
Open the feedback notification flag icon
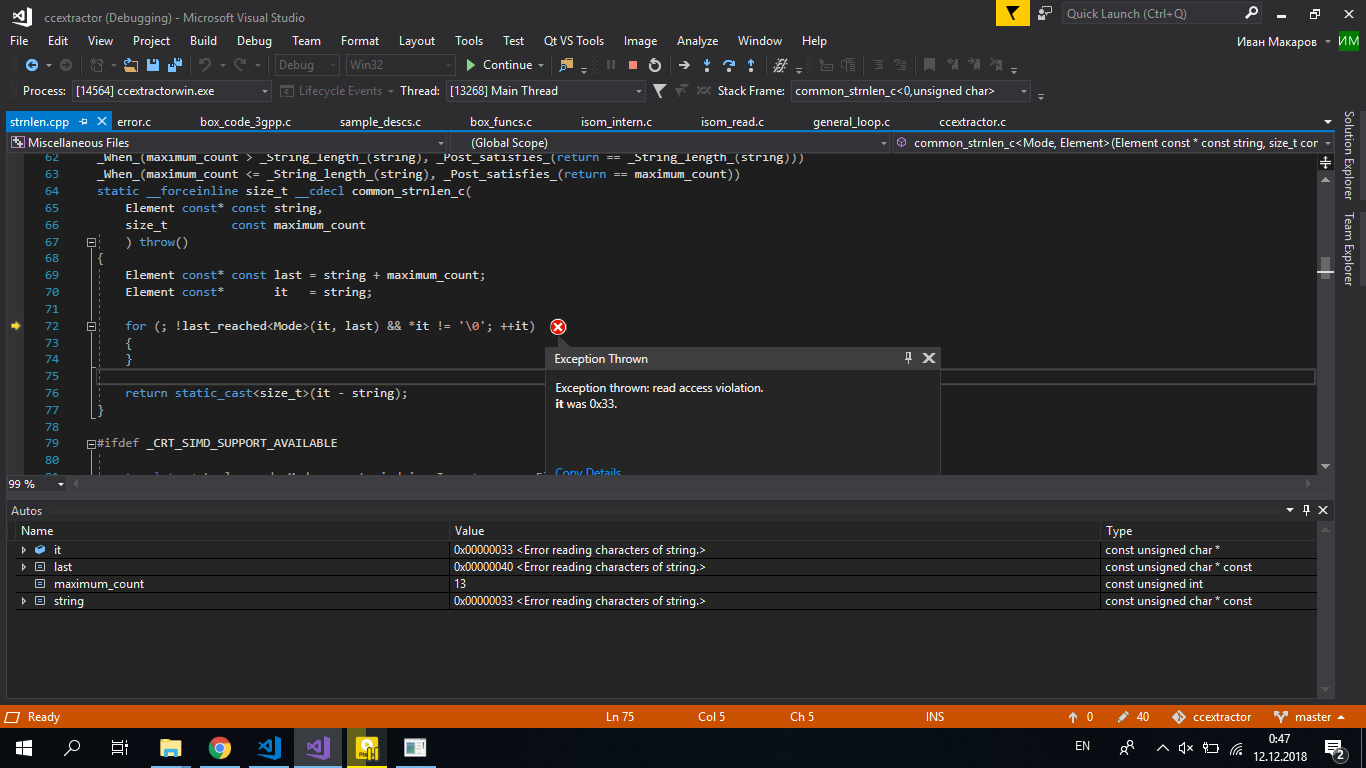(1012, 13)
